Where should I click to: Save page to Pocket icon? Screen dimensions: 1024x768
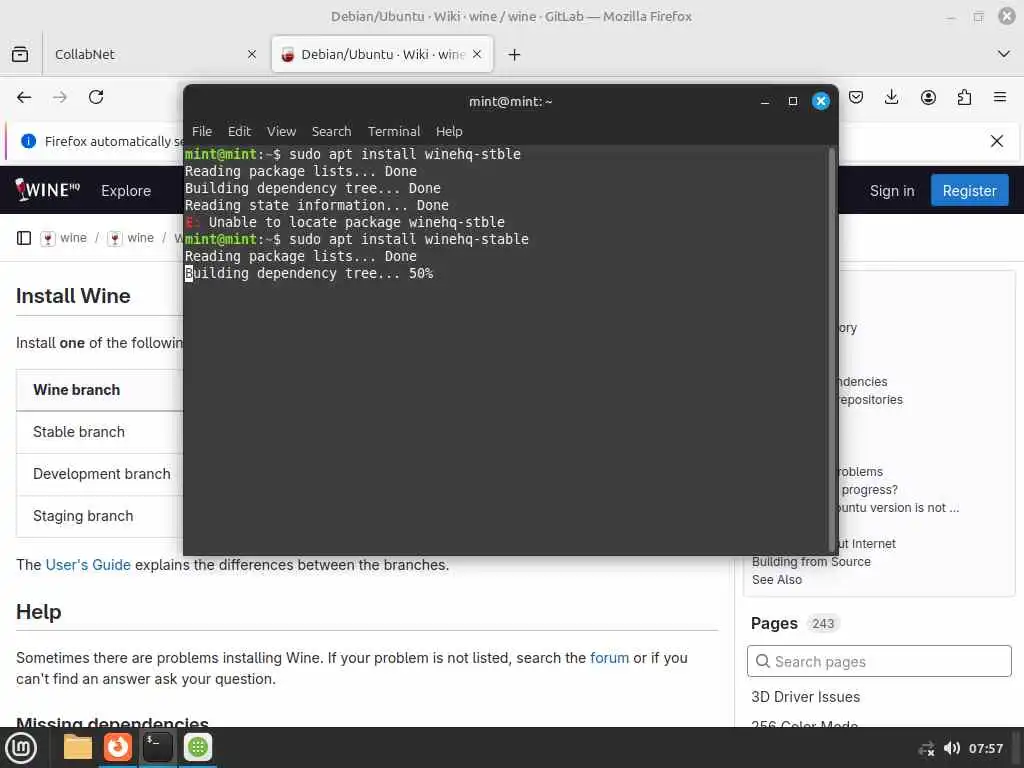(x=856, y=97)
